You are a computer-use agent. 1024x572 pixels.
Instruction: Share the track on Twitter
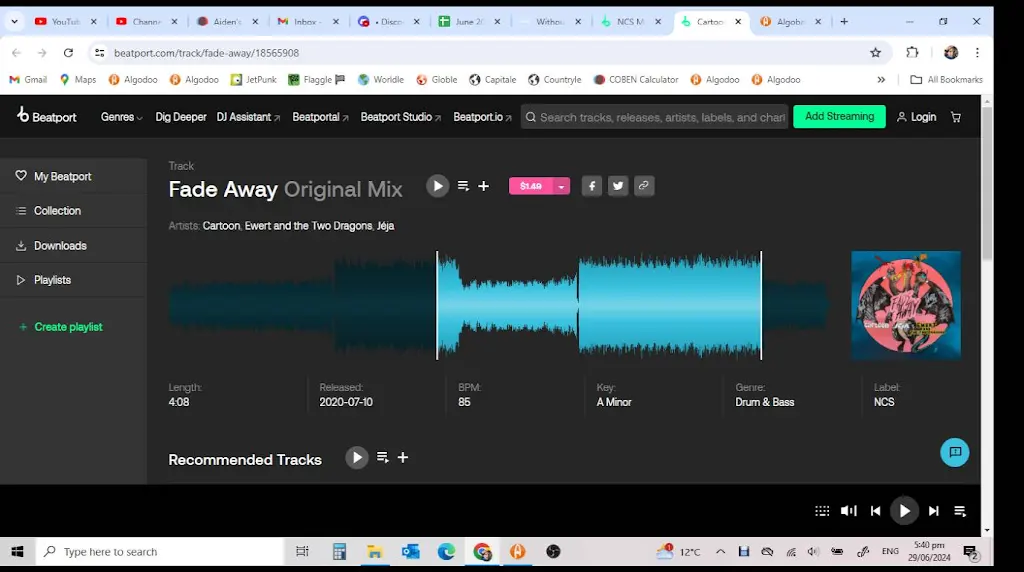tap(618, 186)
